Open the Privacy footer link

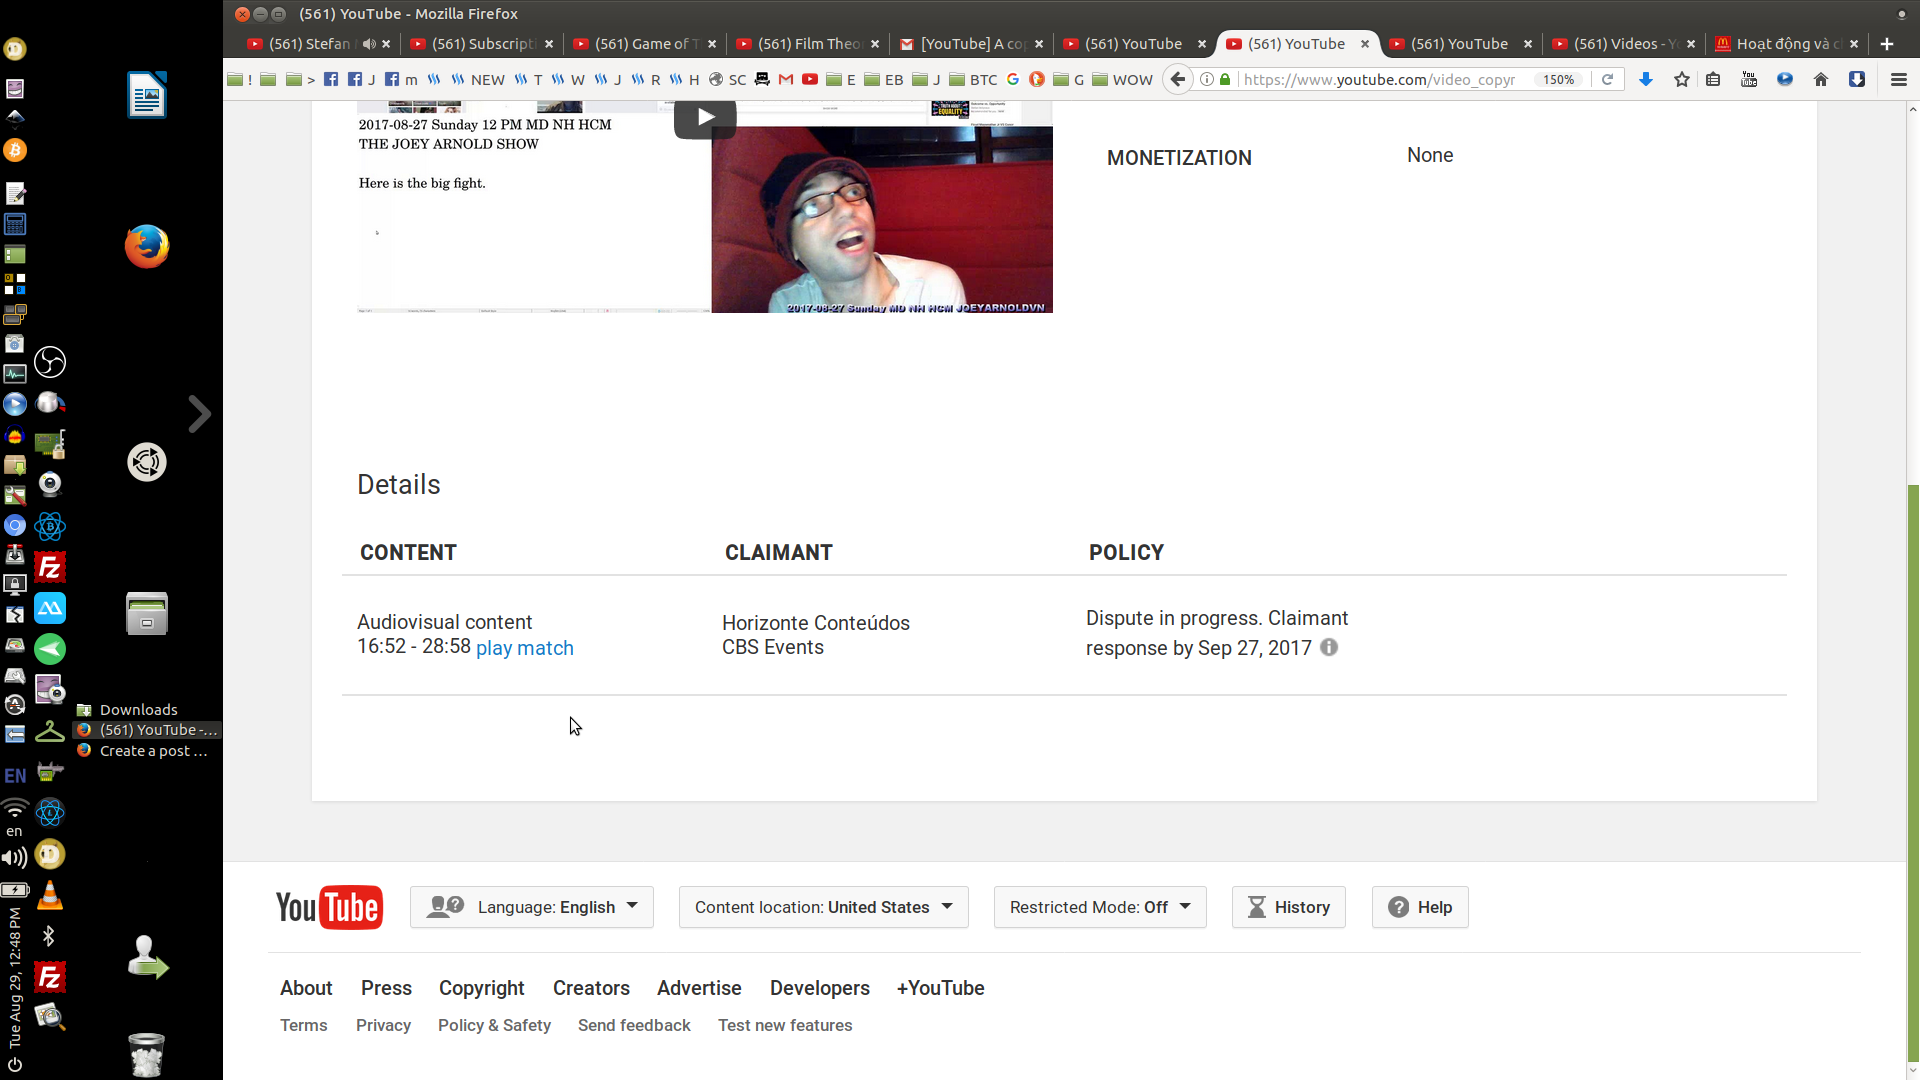click(383, 1025)
